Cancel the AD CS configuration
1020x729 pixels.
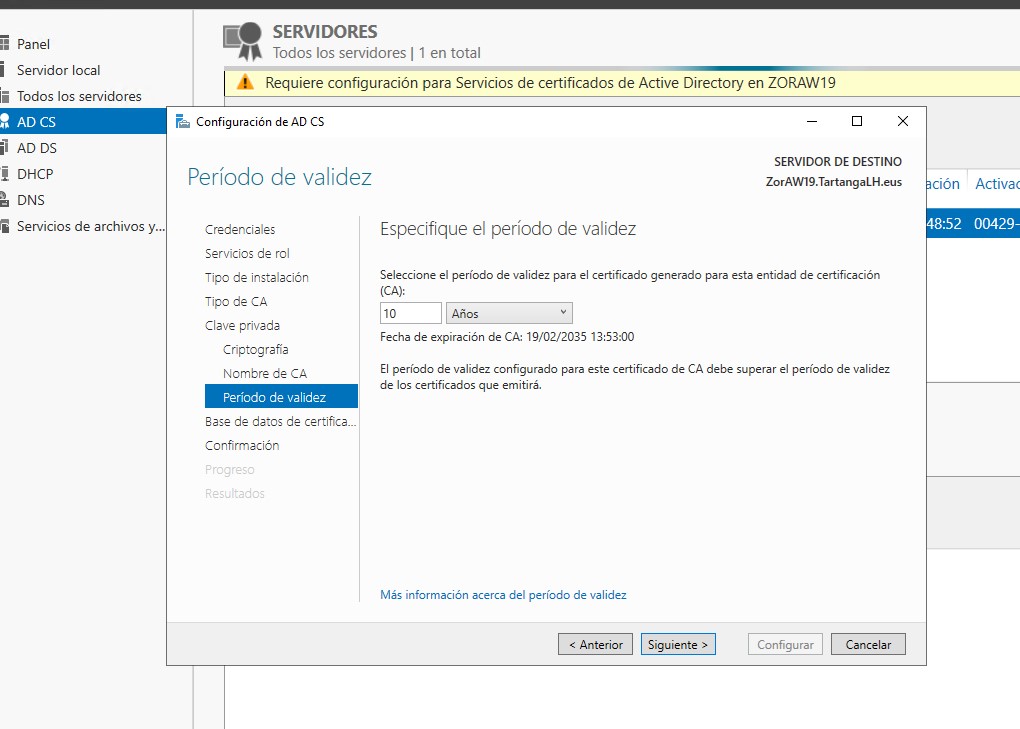[x=868, y=644]
